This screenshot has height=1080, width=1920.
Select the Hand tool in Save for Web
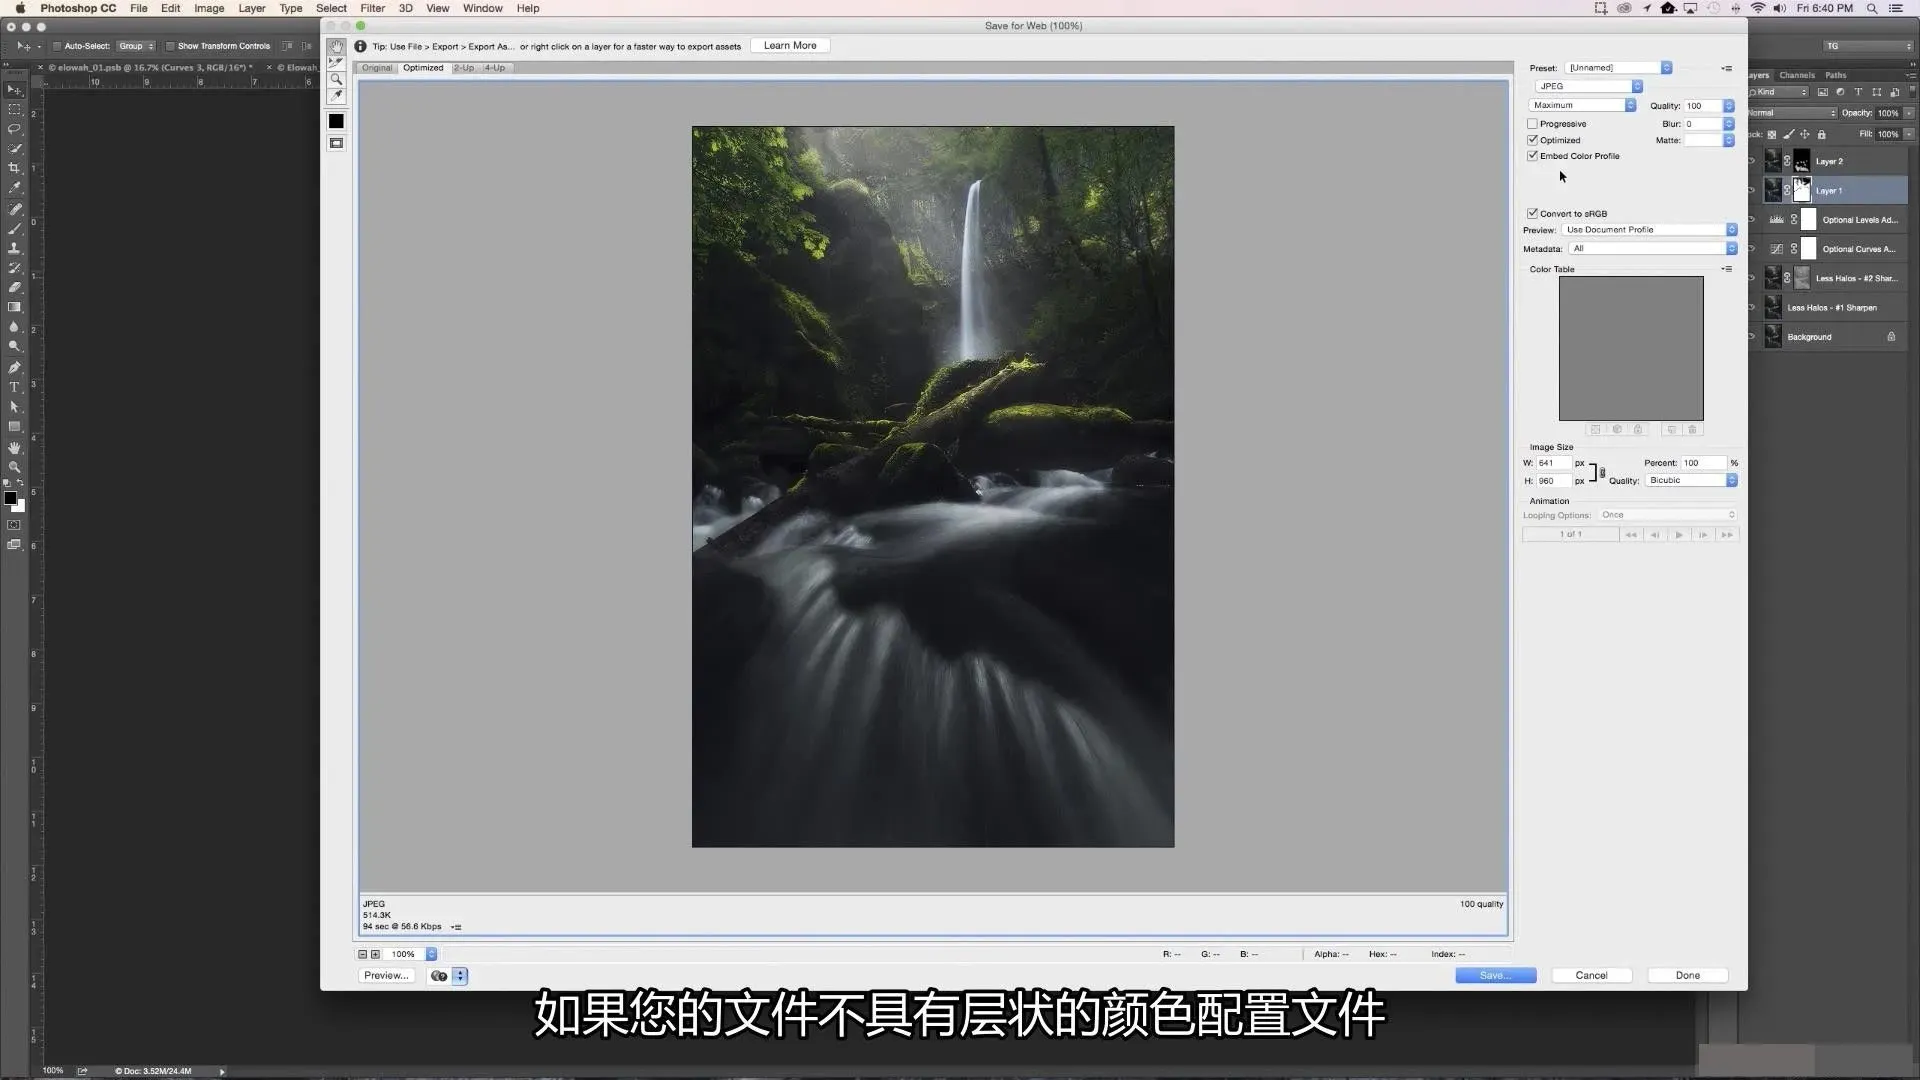(x=337, y=47)
